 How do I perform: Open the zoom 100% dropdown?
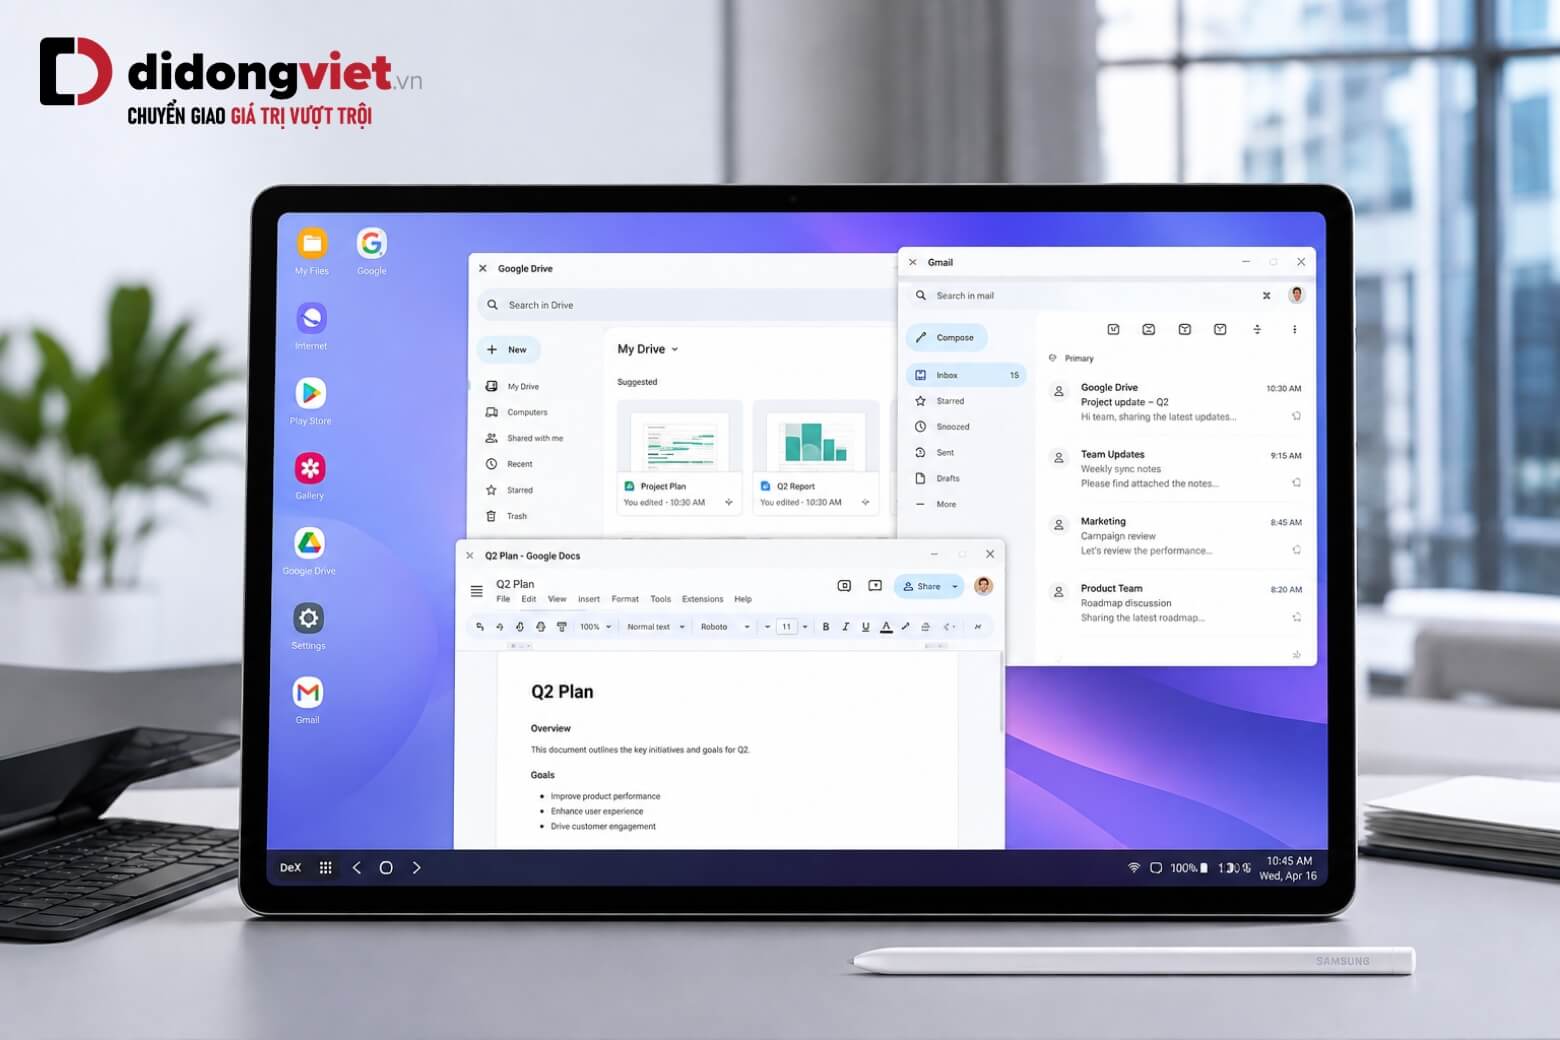[x=595, y=627]
